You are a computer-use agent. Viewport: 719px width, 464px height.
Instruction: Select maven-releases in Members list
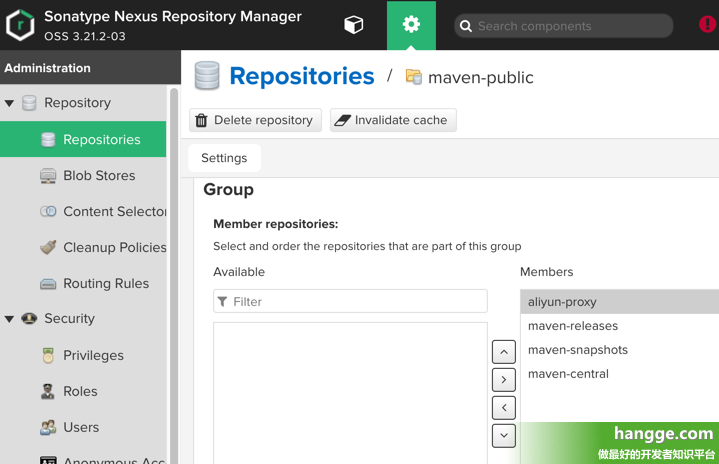pos(619,326)
